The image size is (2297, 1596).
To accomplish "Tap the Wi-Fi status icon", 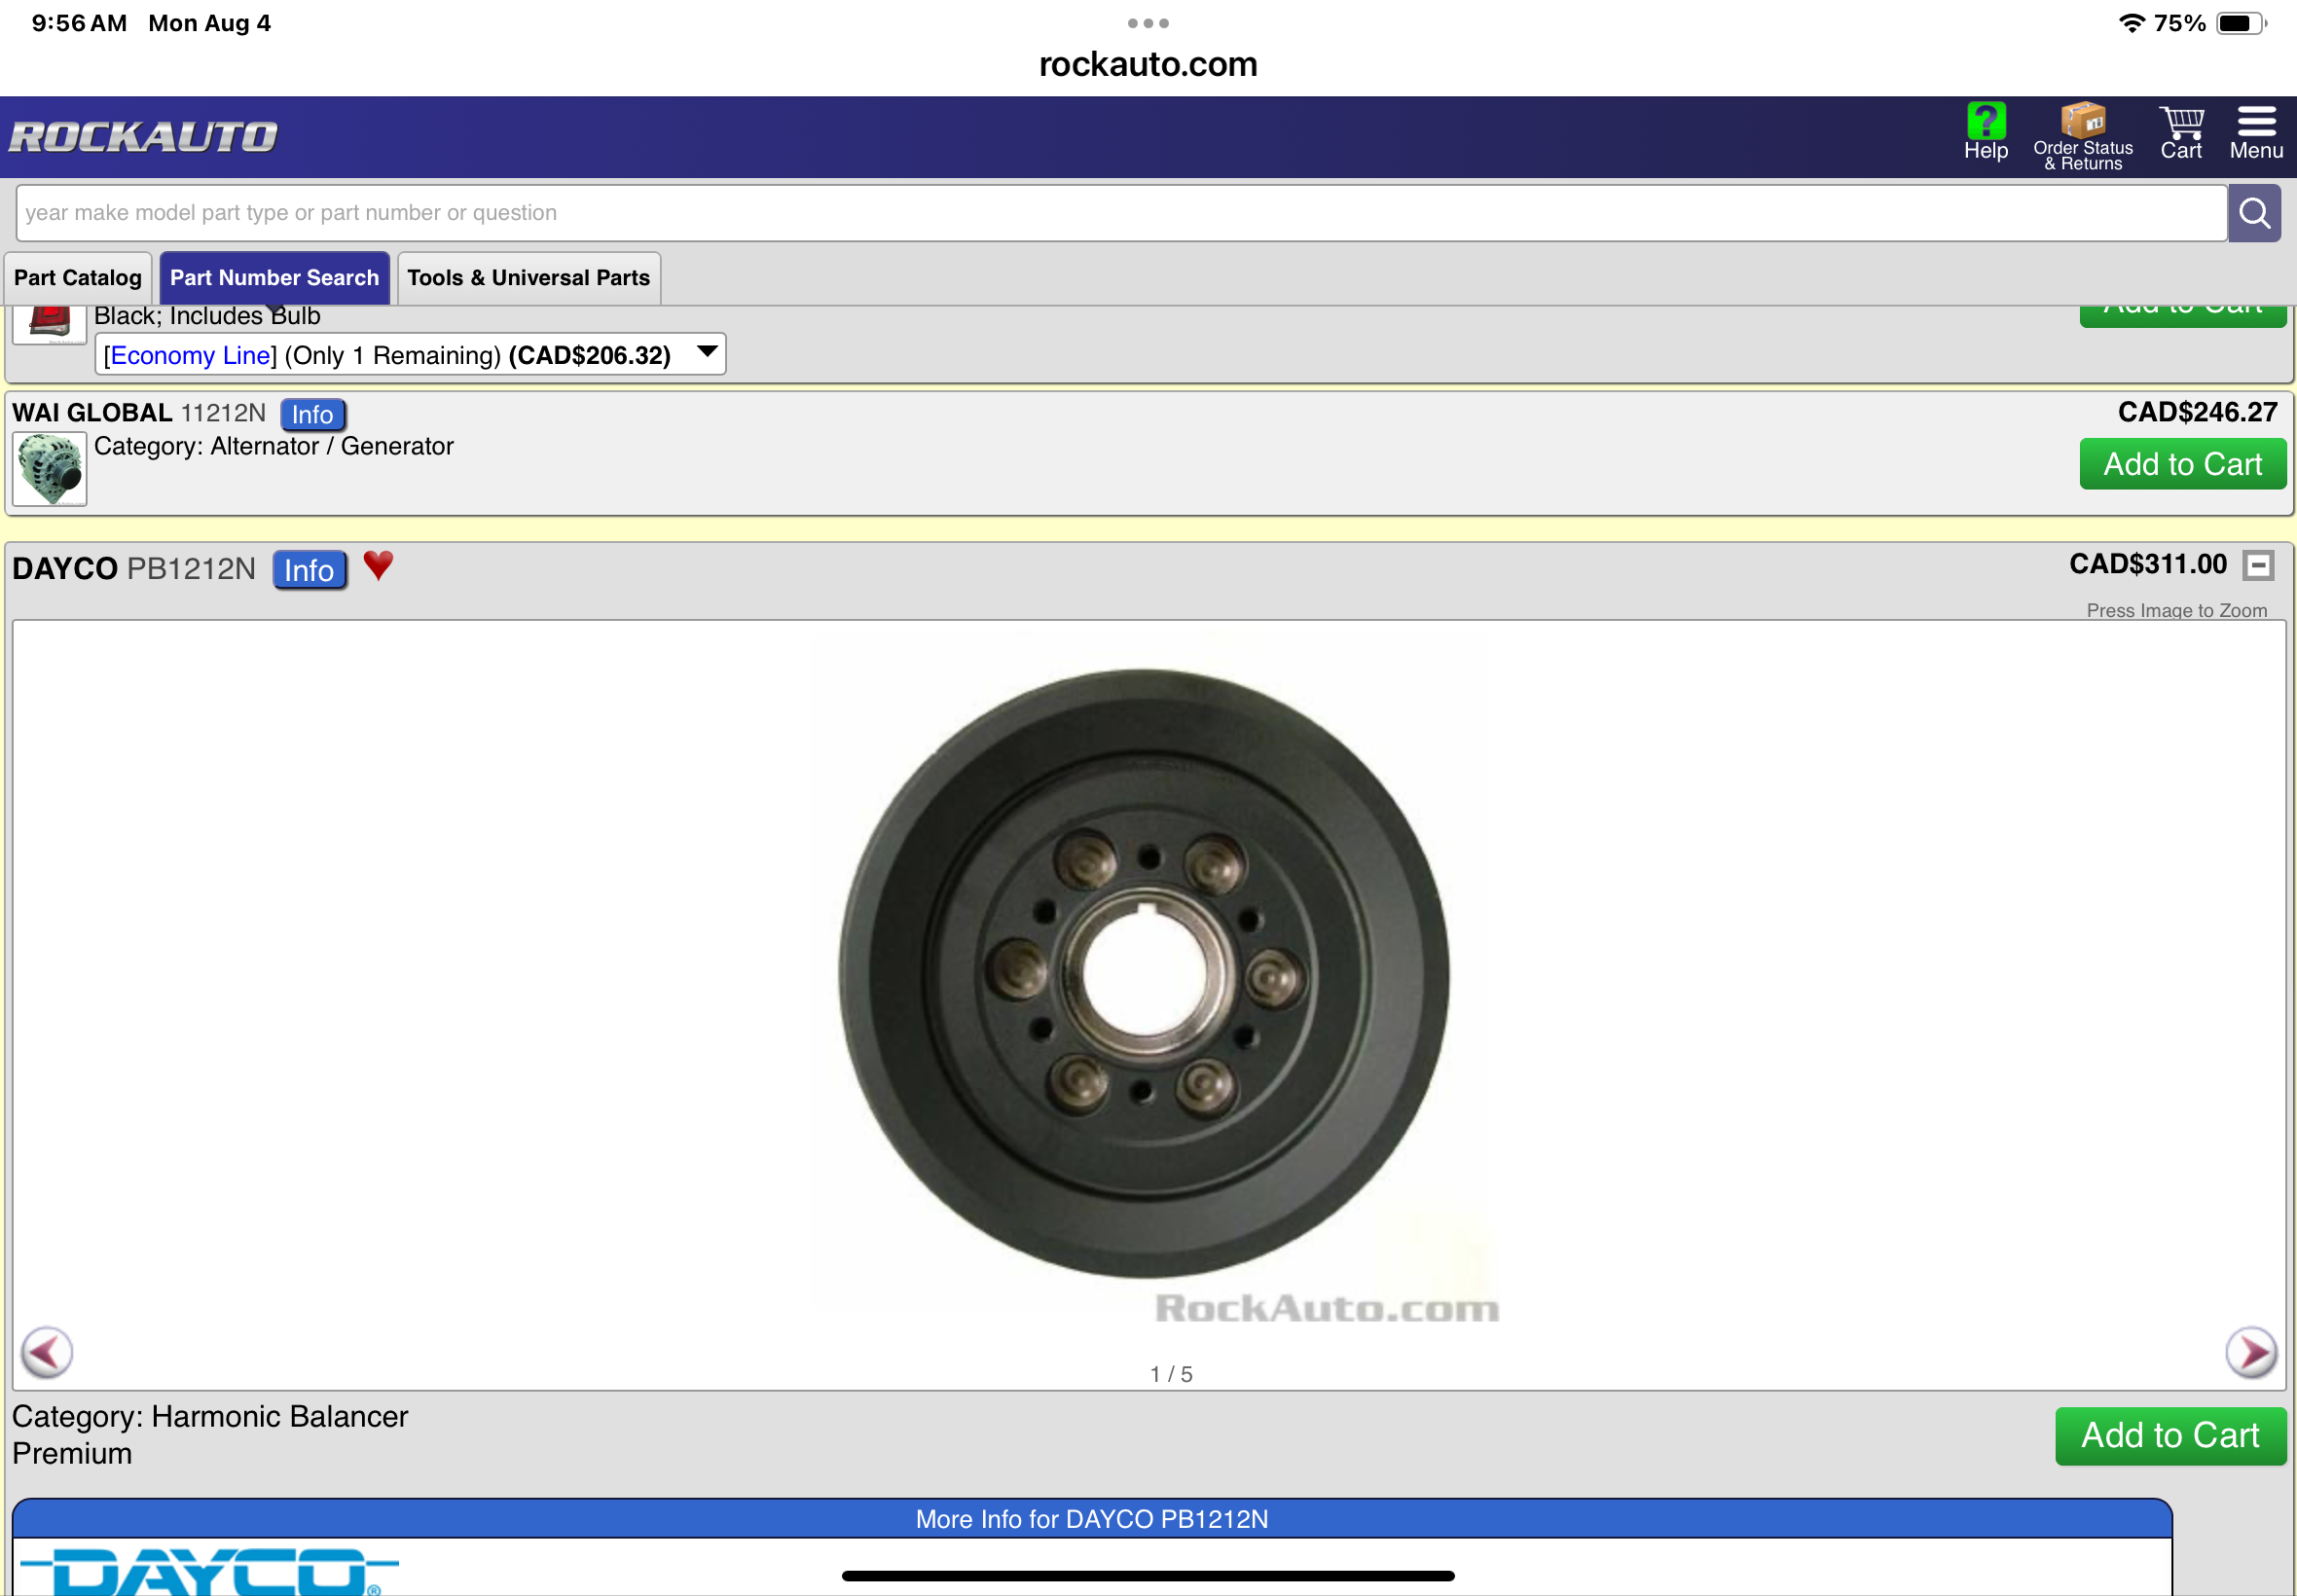I will point(2132,23).
